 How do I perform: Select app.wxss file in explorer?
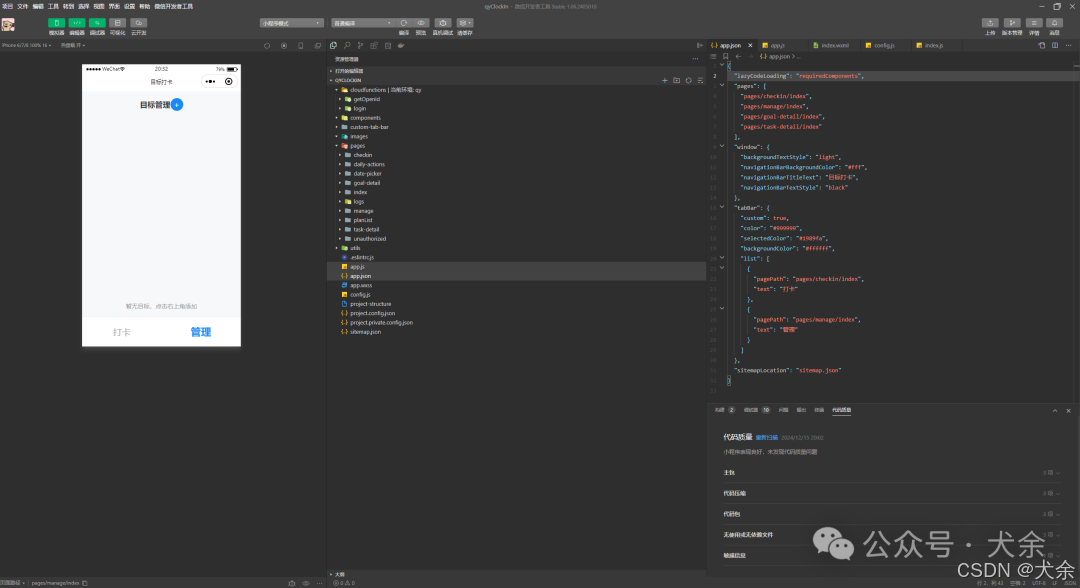360,285
